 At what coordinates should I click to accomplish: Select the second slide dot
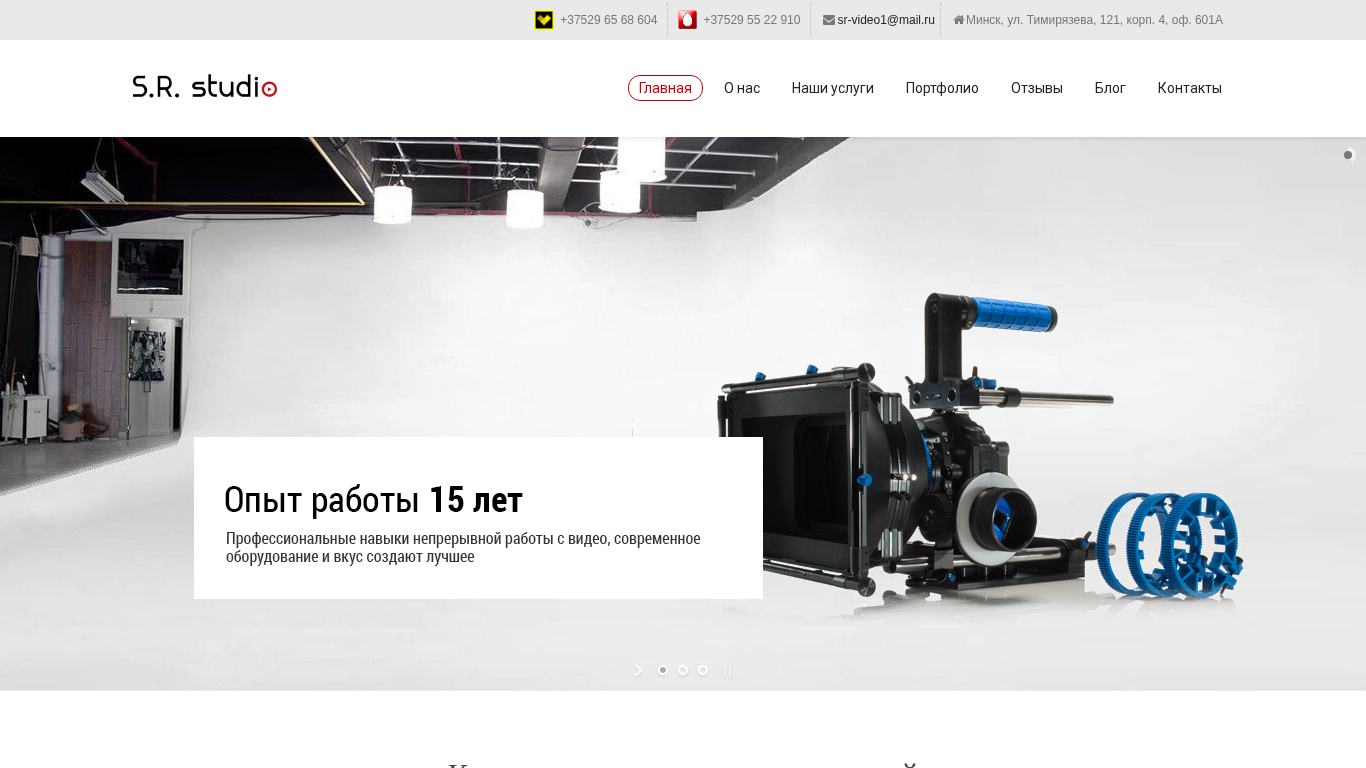click(683, 670)
